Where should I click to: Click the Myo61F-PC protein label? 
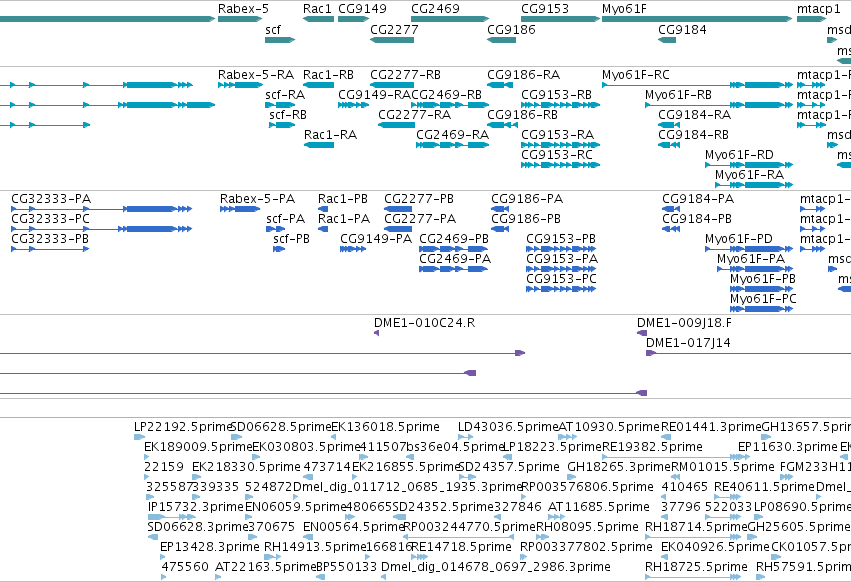click(x=763, y=299)
